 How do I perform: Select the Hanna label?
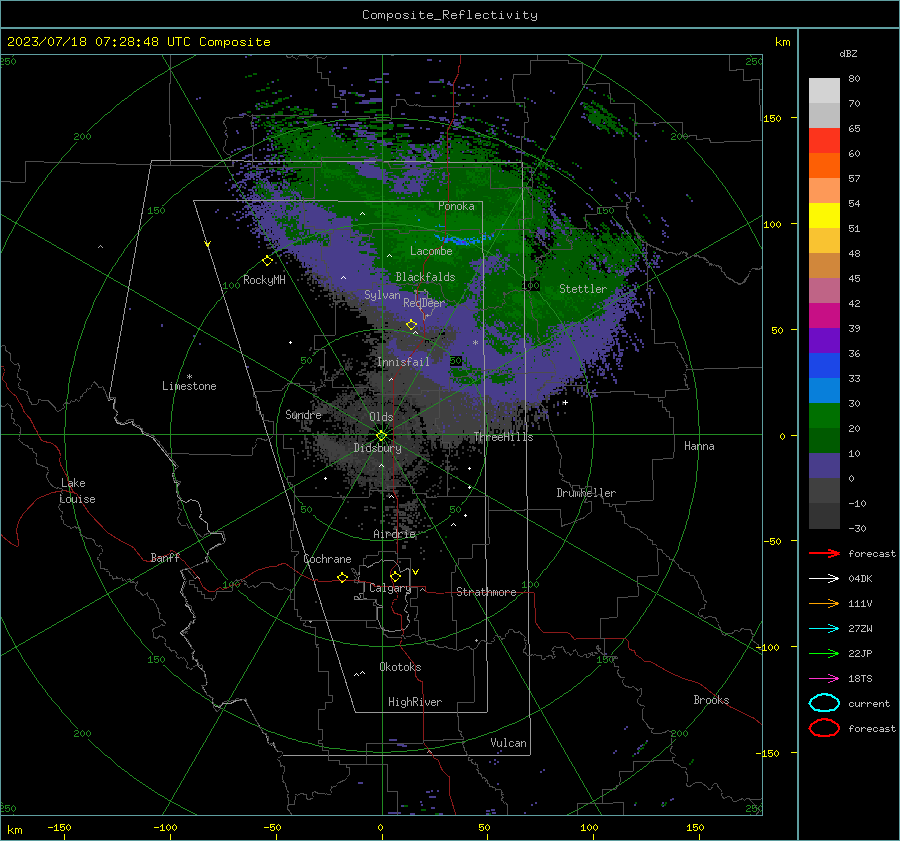pyautogui.click(x=699, y=446)
